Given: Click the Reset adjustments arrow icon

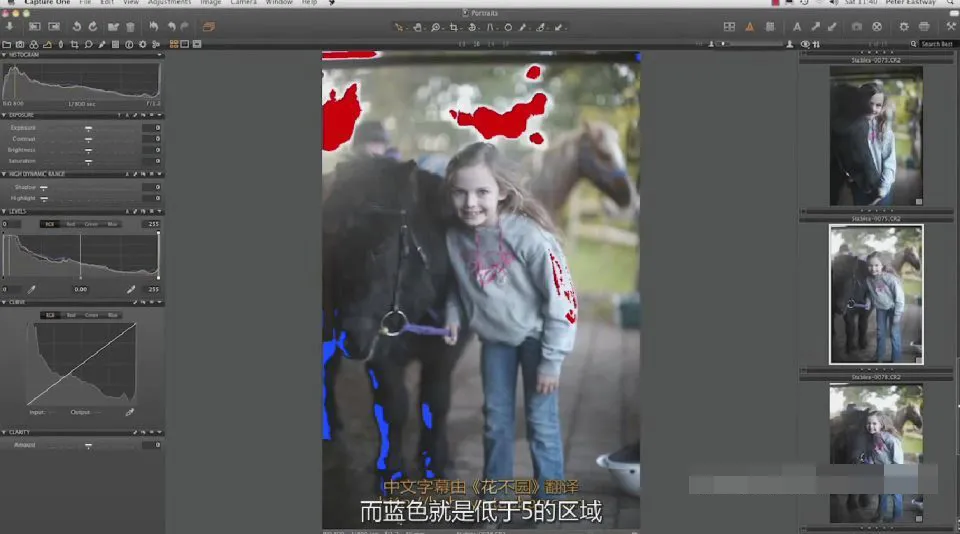Looking at the screenshot, I should point(153,27).
